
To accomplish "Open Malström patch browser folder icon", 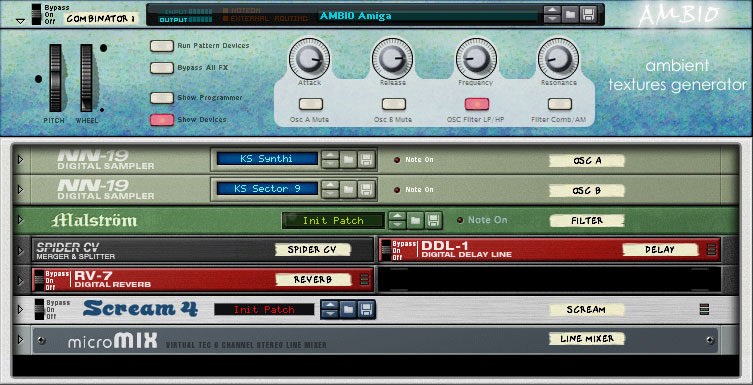I will (415, 220).
